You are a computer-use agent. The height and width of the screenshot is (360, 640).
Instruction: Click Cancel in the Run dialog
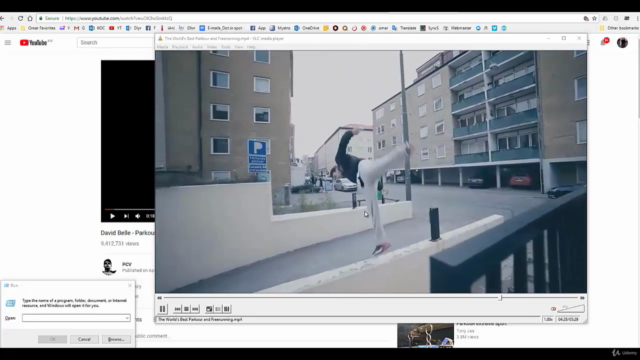84,339
